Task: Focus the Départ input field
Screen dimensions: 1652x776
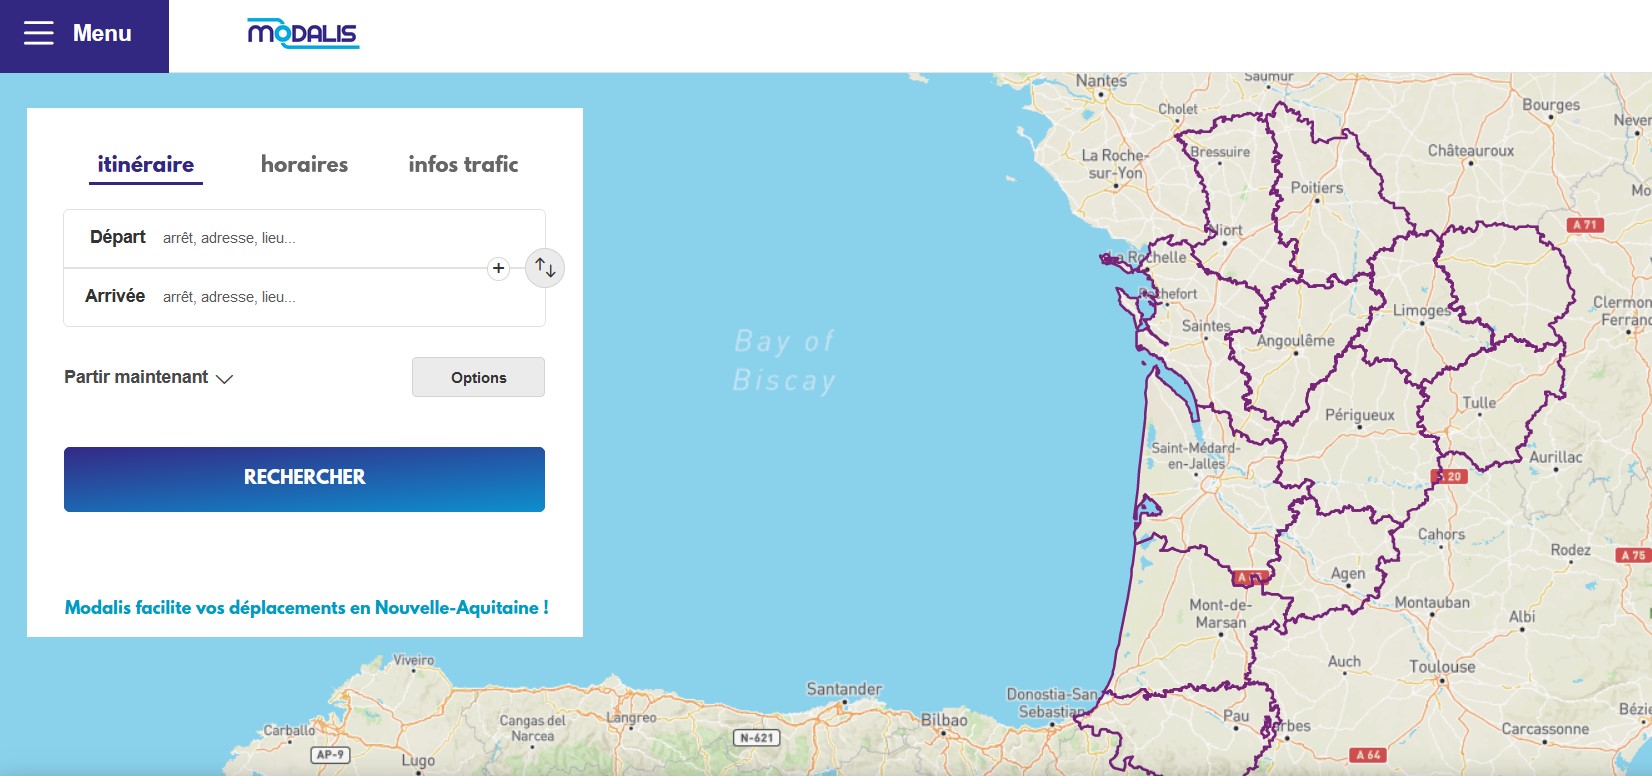Action: 304,238
